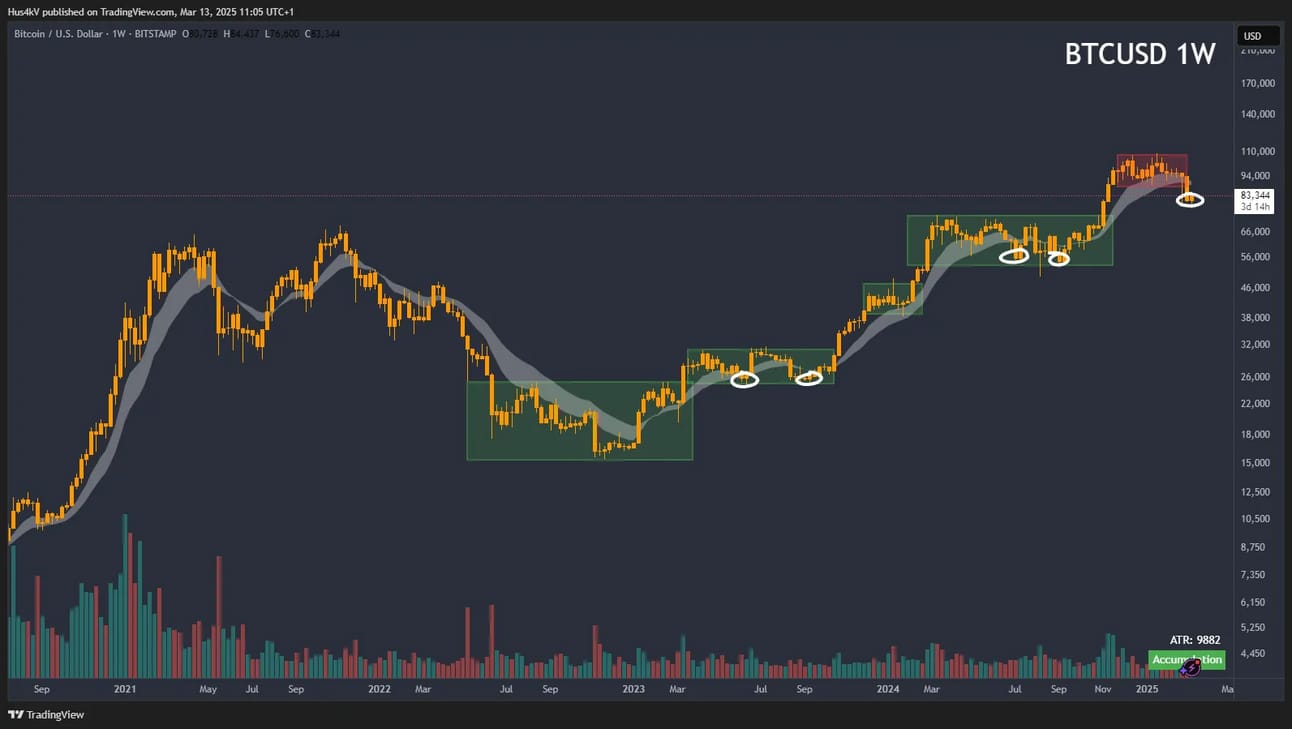The image size is (1292, 729).
Task: Click the purple lightning rocket icon
Action: click(1190, 668)
